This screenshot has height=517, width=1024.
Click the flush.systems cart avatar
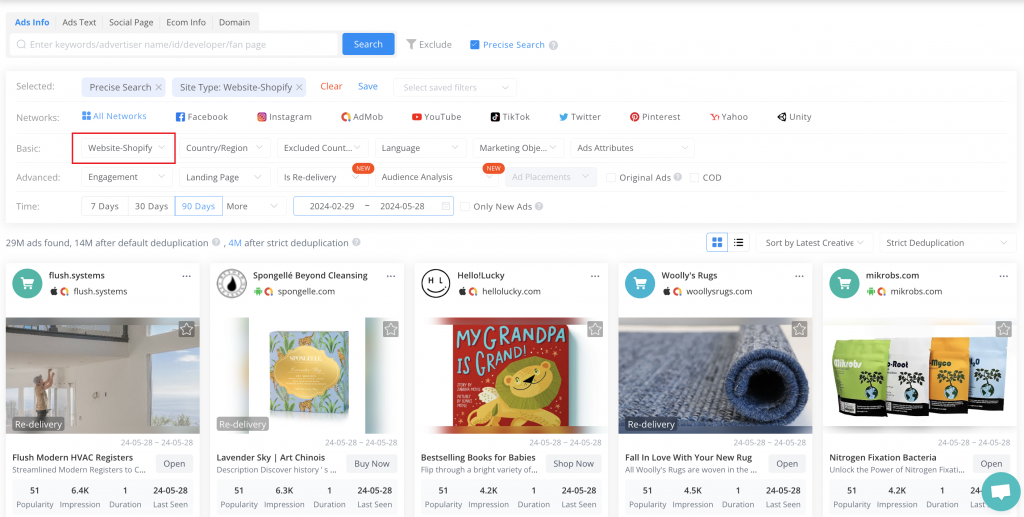[x=27, y=283]
